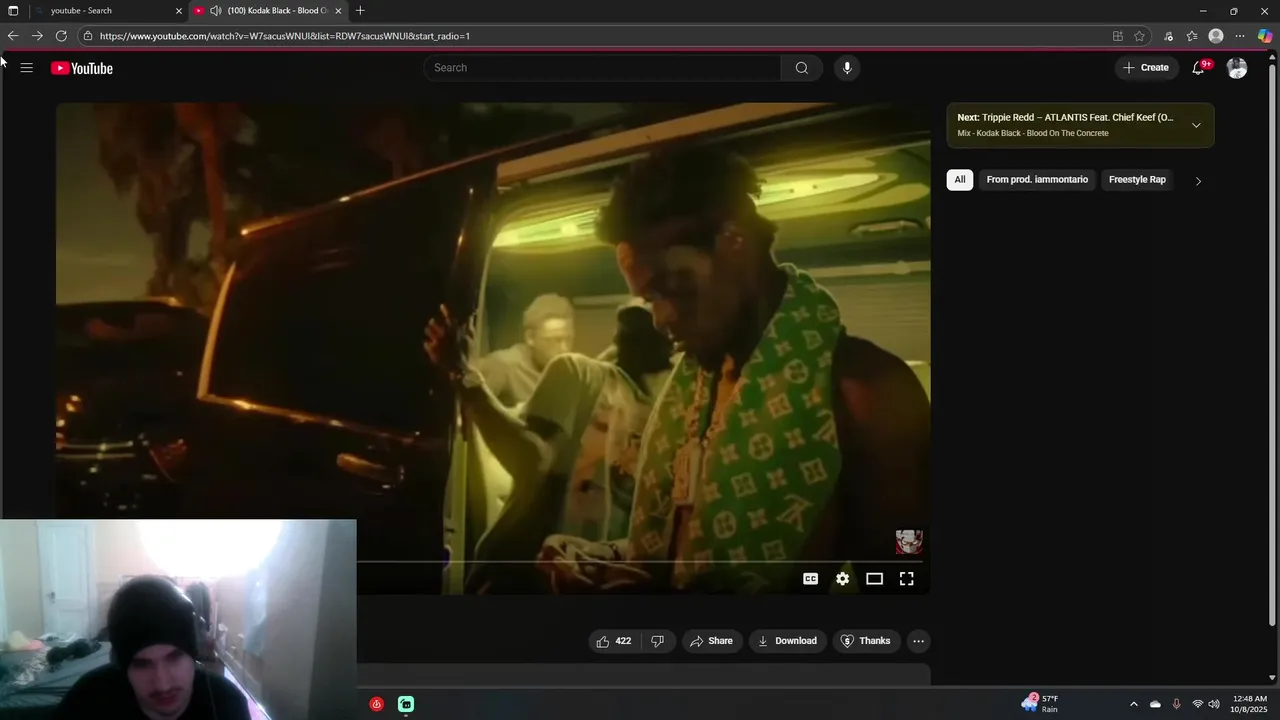Open the video player settings gear
Image resolution: width=1280 pixels, height=720 pixels.
[843, 579]
